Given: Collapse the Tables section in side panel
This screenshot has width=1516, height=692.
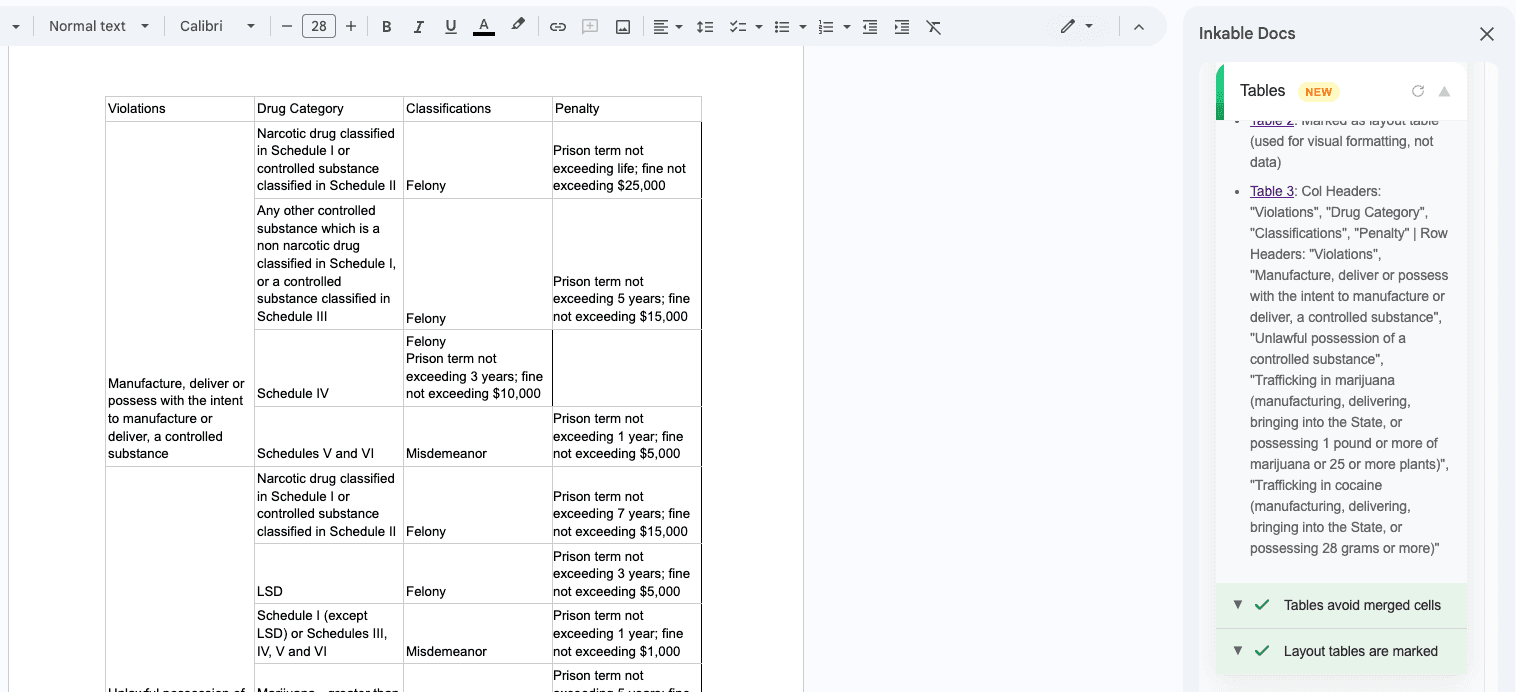Looking at the screenshot, I should click(x=1444, y=91).
